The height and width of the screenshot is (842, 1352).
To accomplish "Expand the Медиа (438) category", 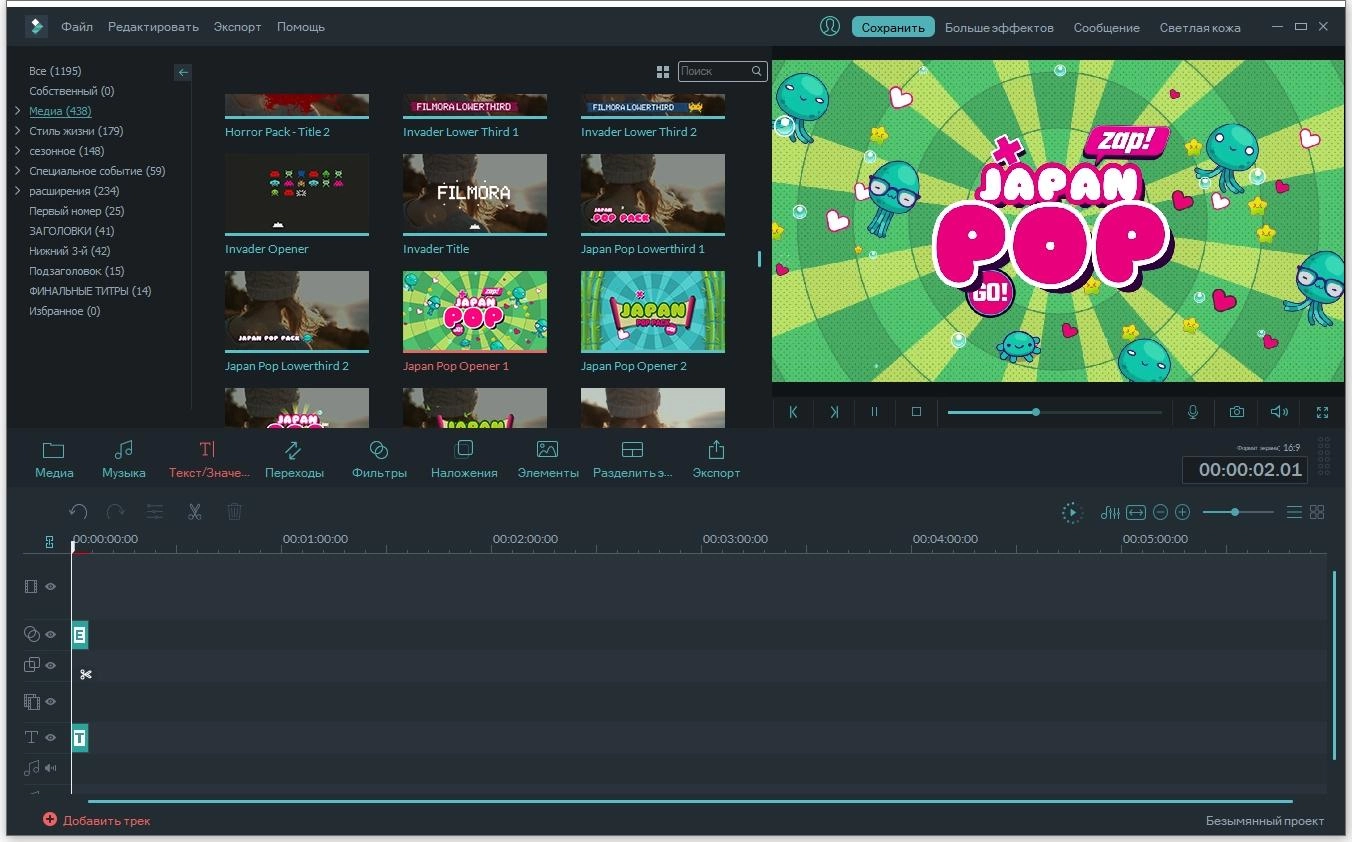I will pyautogui.click(x=18, y=111).
